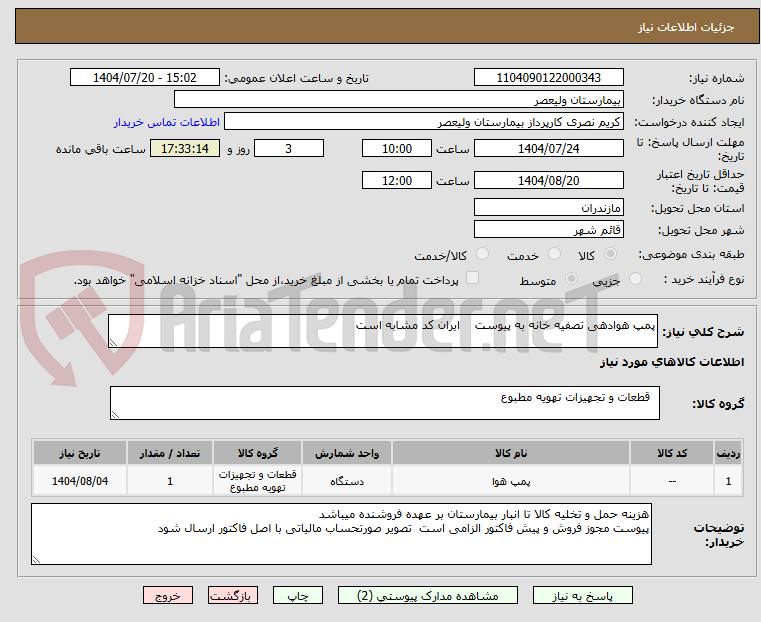761x622 pixels.
Task: Click the buyer name field 'بیمارستان ولیعصر'
Action: (398, 99)
